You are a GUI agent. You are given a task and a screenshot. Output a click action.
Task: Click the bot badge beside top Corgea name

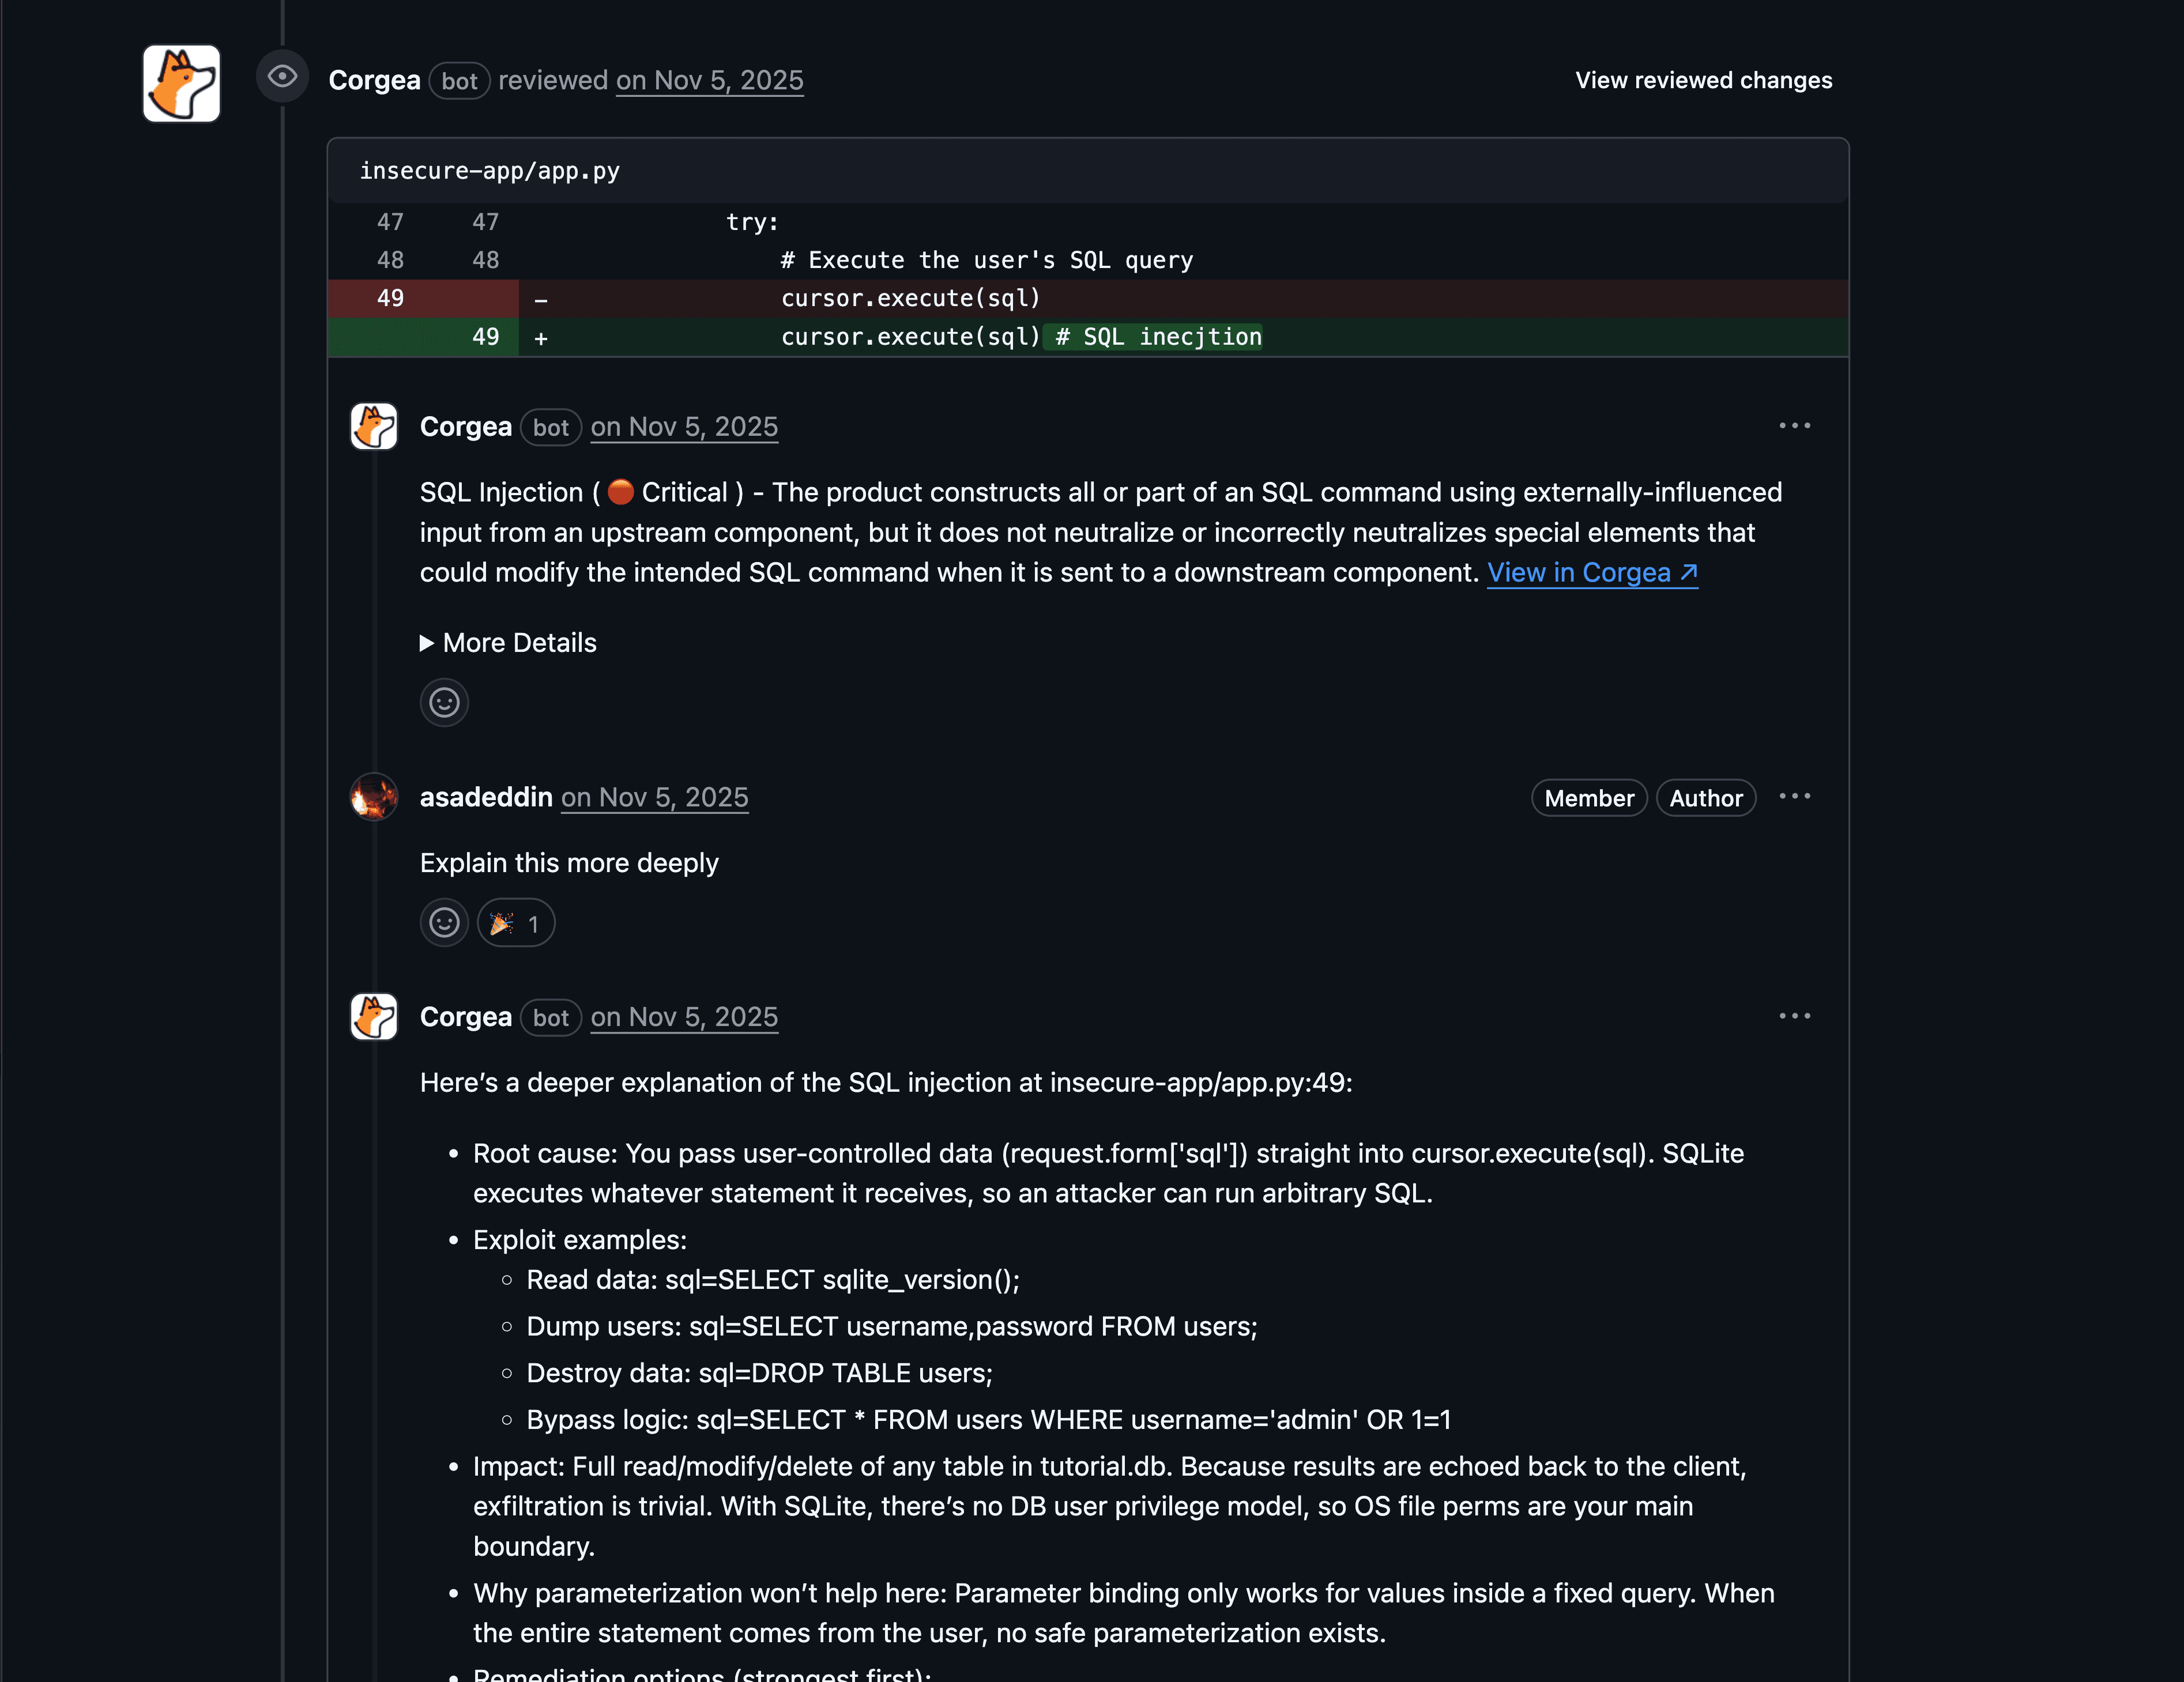pos(459,81)
